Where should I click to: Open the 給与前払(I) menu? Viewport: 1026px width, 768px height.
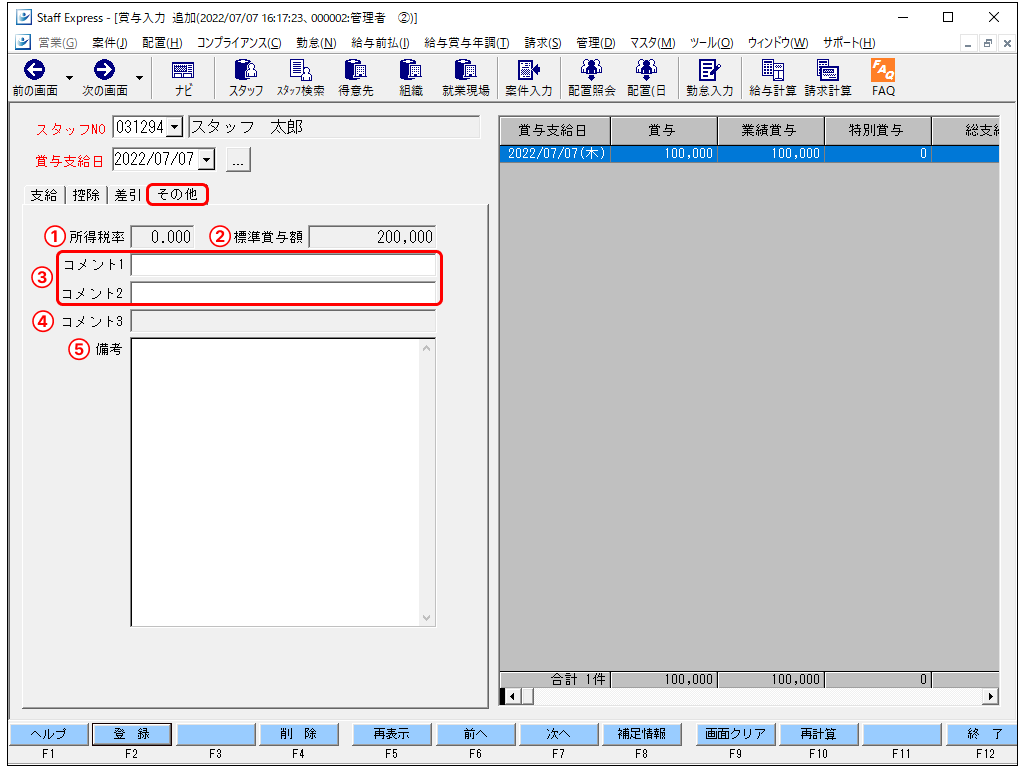click(380, 43)
